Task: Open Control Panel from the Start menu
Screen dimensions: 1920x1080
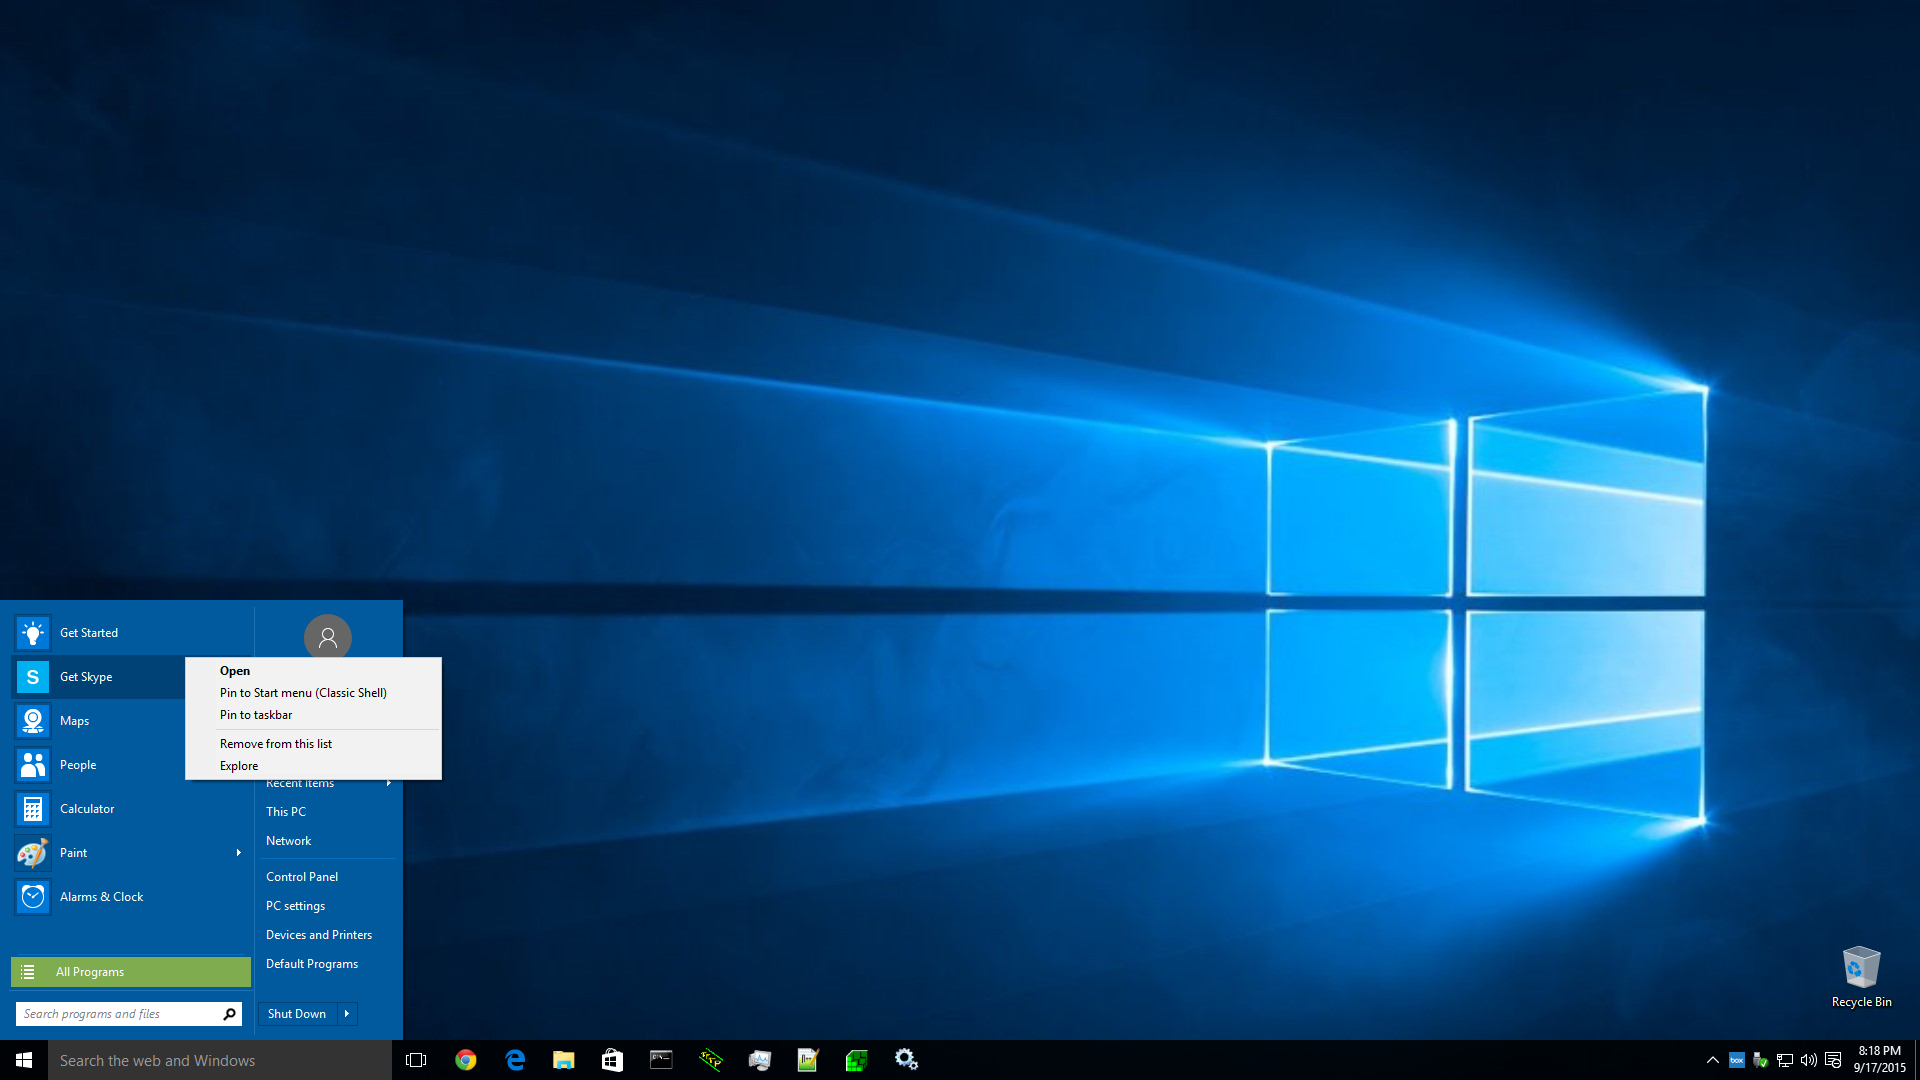Action: coord(302,877)
